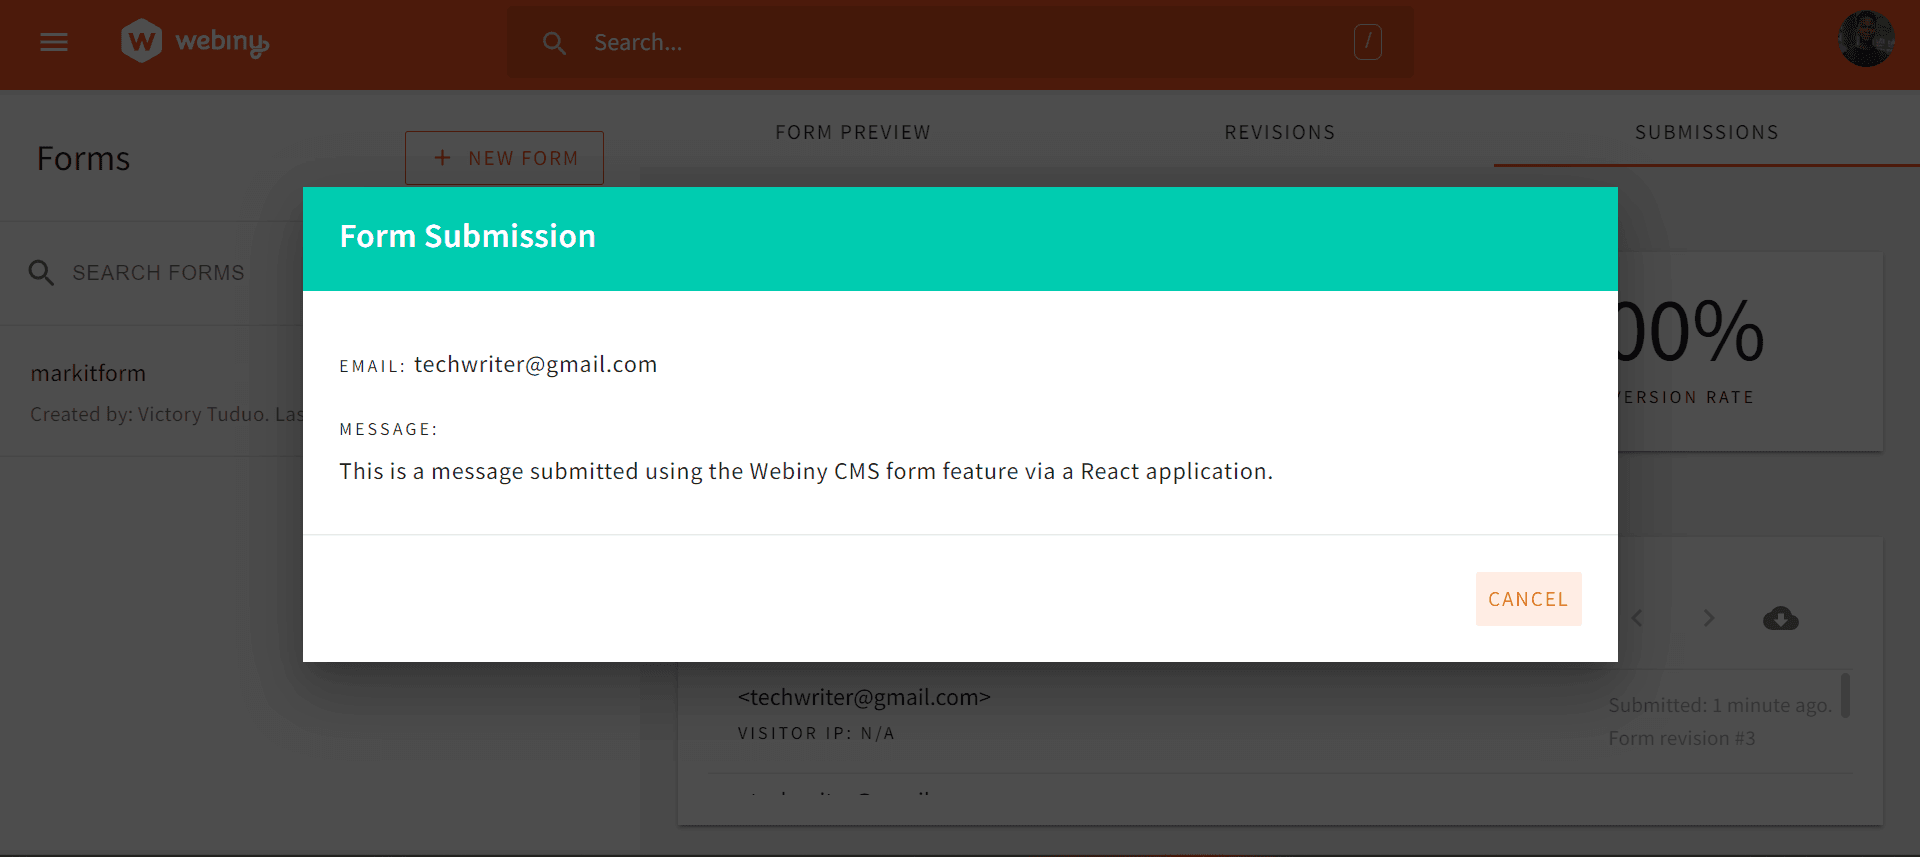The height and width of the screenshot is (857, 1920).
Task: Export submissions with the cloud download icon
Action: coord(1780,619)
